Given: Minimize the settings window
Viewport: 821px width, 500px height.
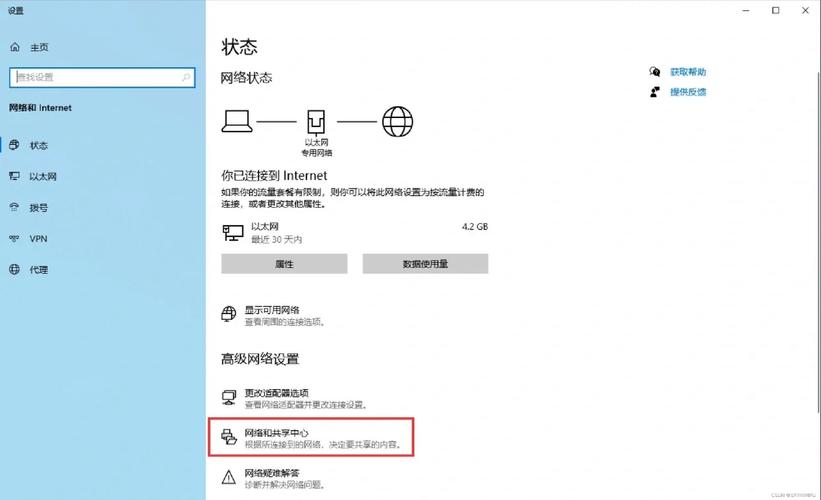Looking at the screenshot, I should point(746,10).
